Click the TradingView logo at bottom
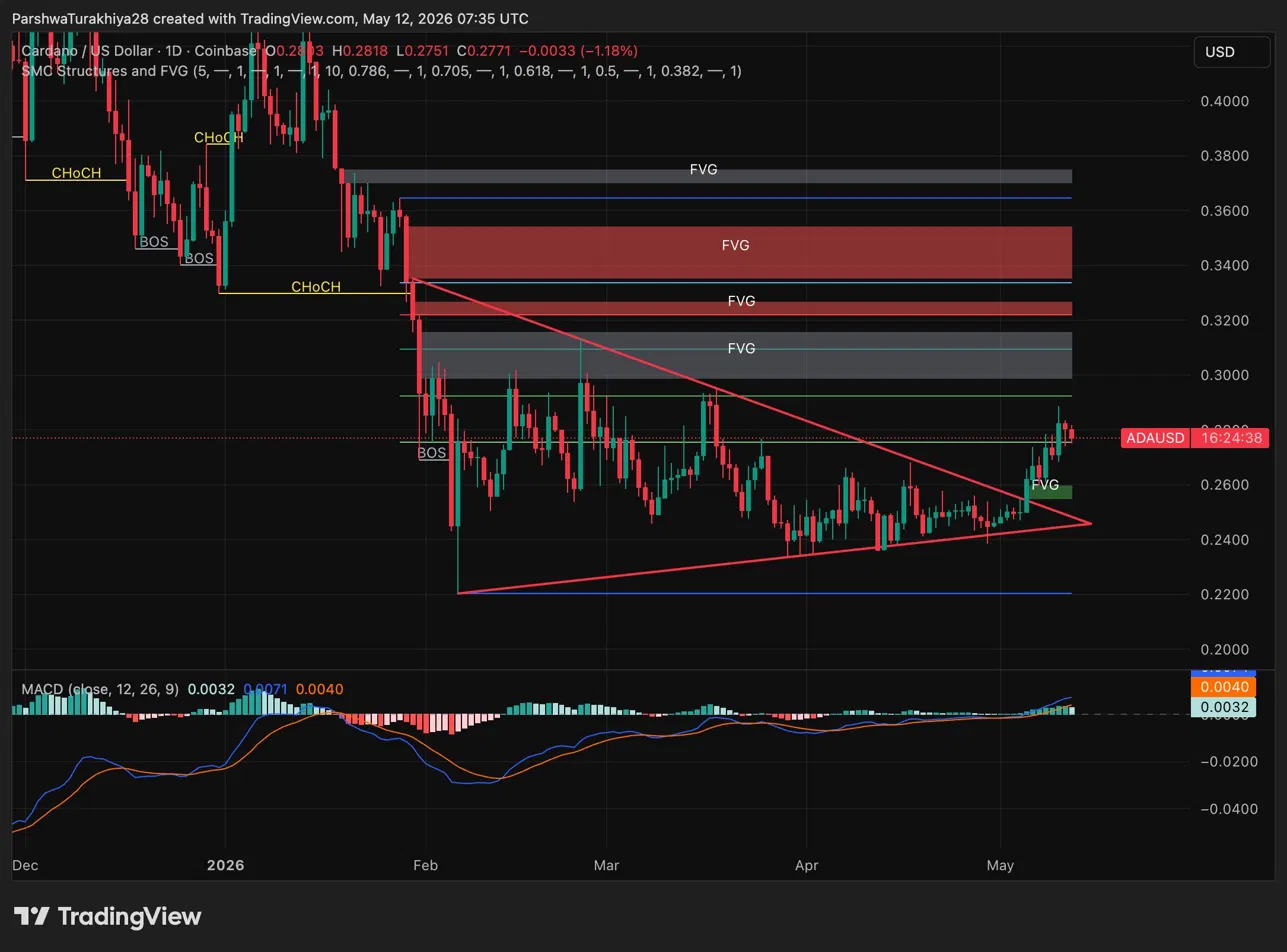The image size is (1287, 952). (x=107, y=916)
